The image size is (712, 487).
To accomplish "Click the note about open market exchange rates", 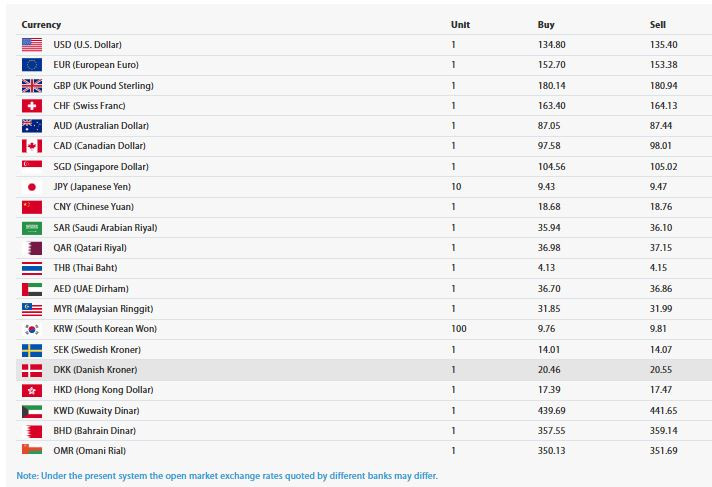I will pyautogui.click(x=227, y=476).
